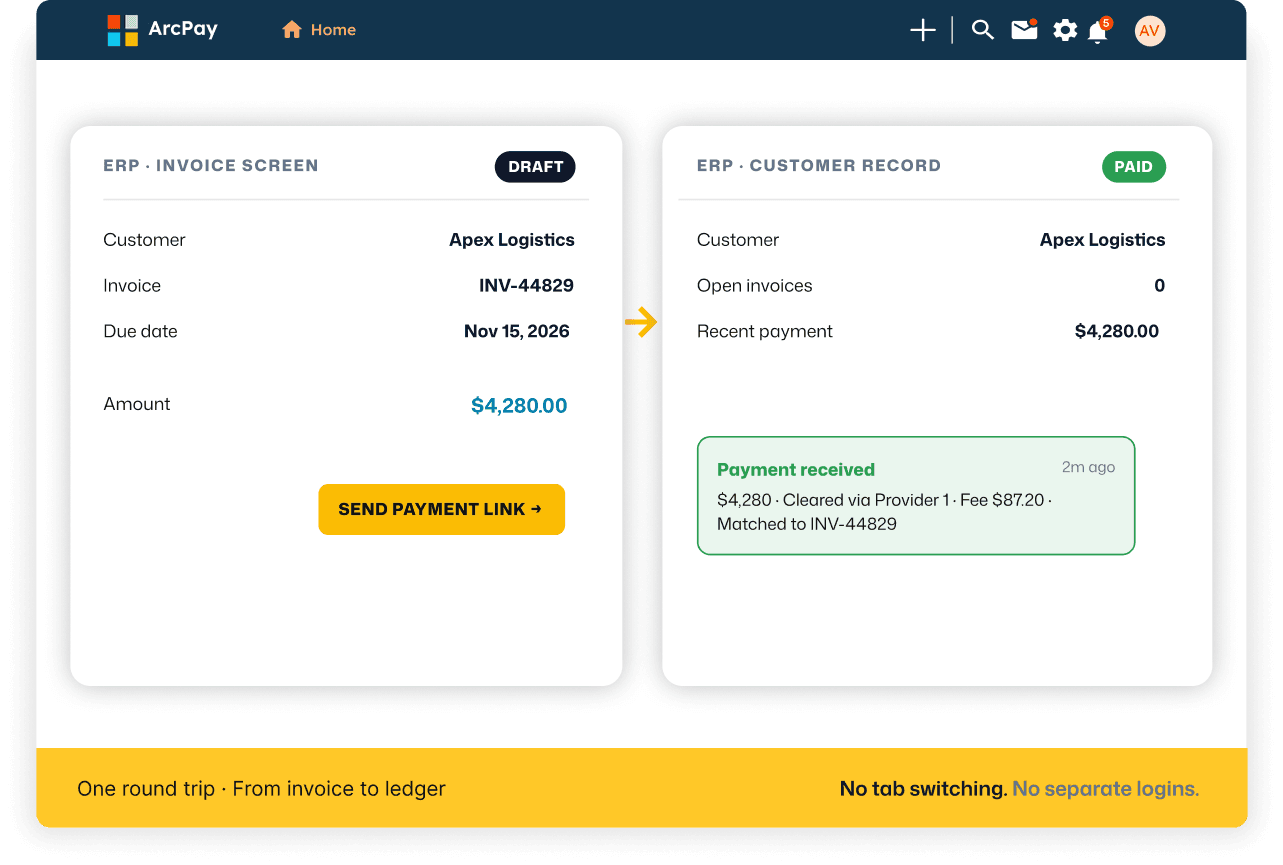Click the DRAFT status badge
1283x865 pixels.
pyautogui.click(x=535, y=167)
